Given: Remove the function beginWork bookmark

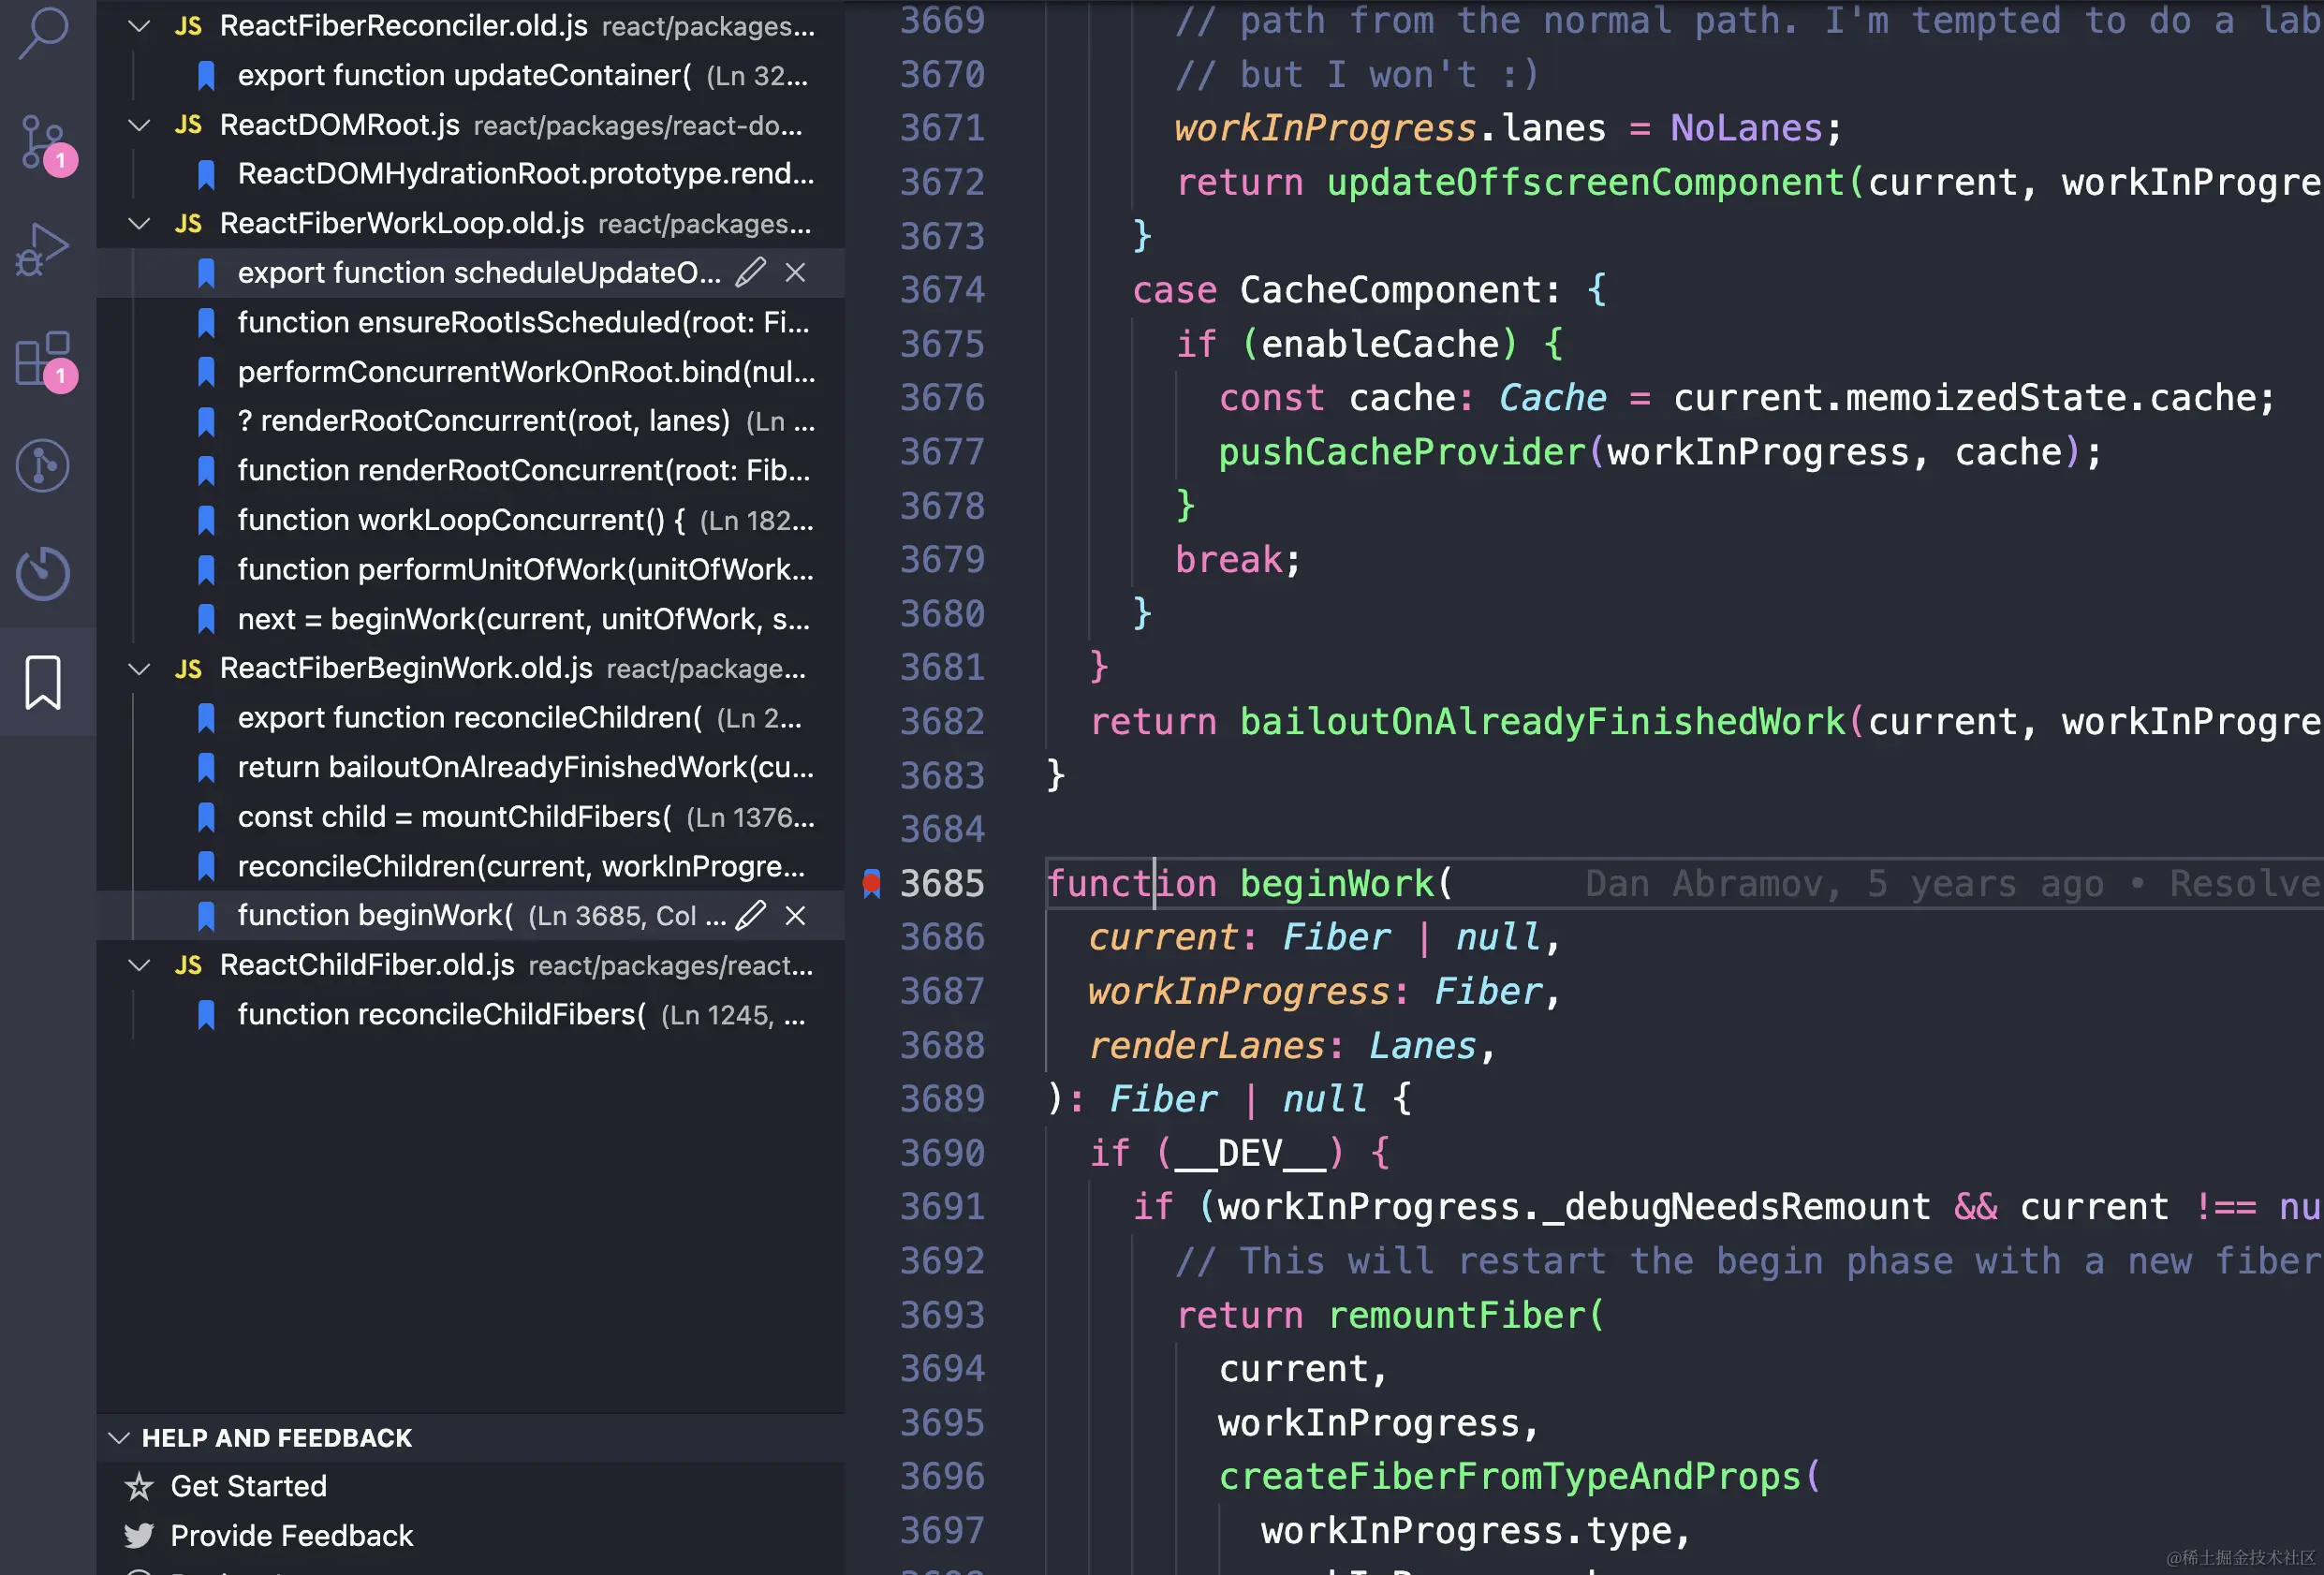Looking at the screenshot, I should tap(795, 916).
